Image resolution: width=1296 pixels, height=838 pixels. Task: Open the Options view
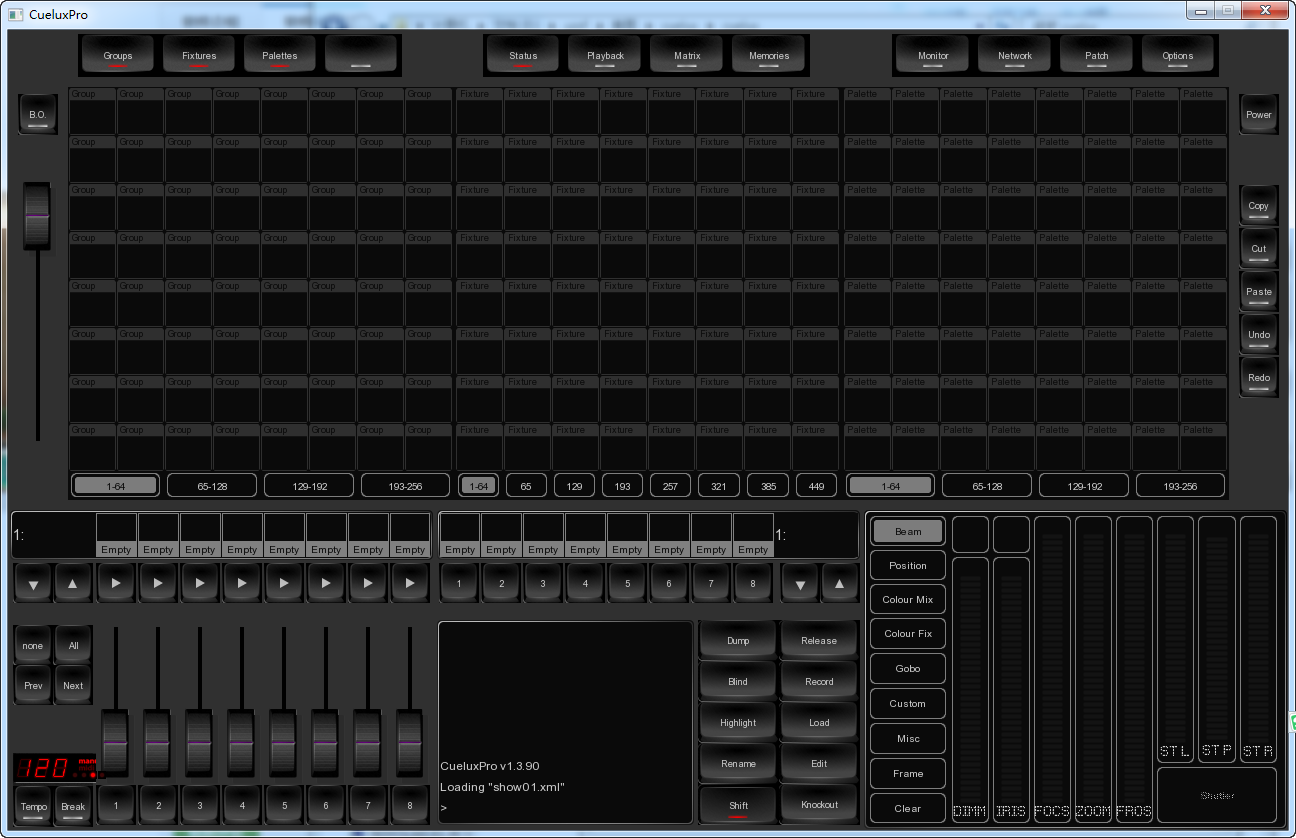1178,55
